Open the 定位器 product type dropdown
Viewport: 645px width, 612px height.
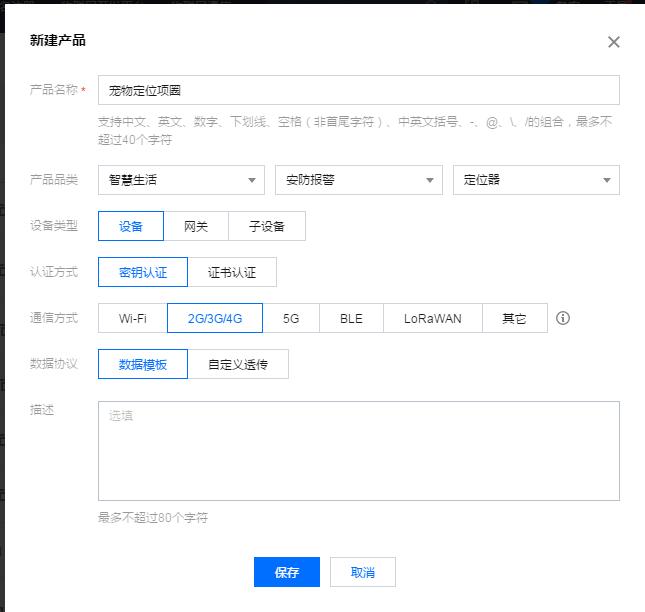pos(536,180)
